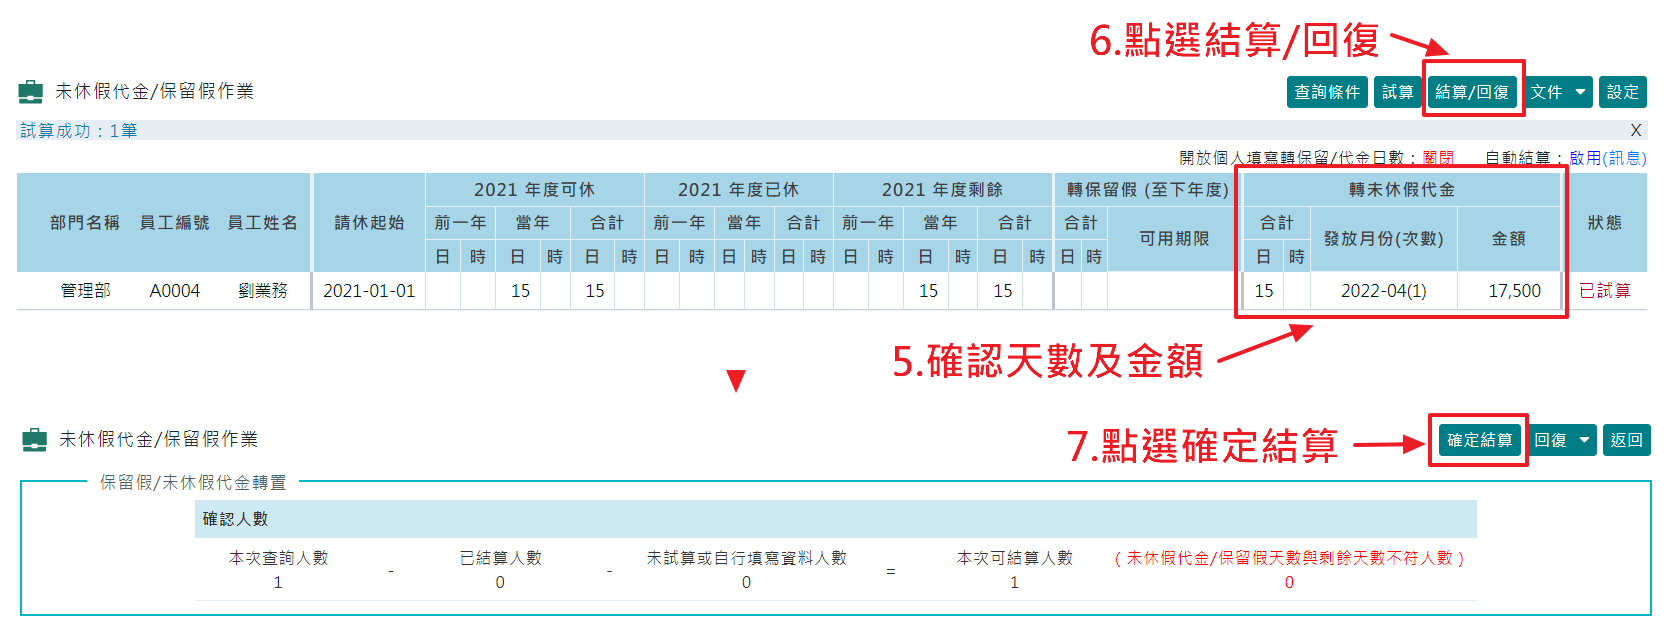Screen dimensions: 1665x634
Task: Close the 試算成功 message bar with X
Action: [x=1636, y=130]
